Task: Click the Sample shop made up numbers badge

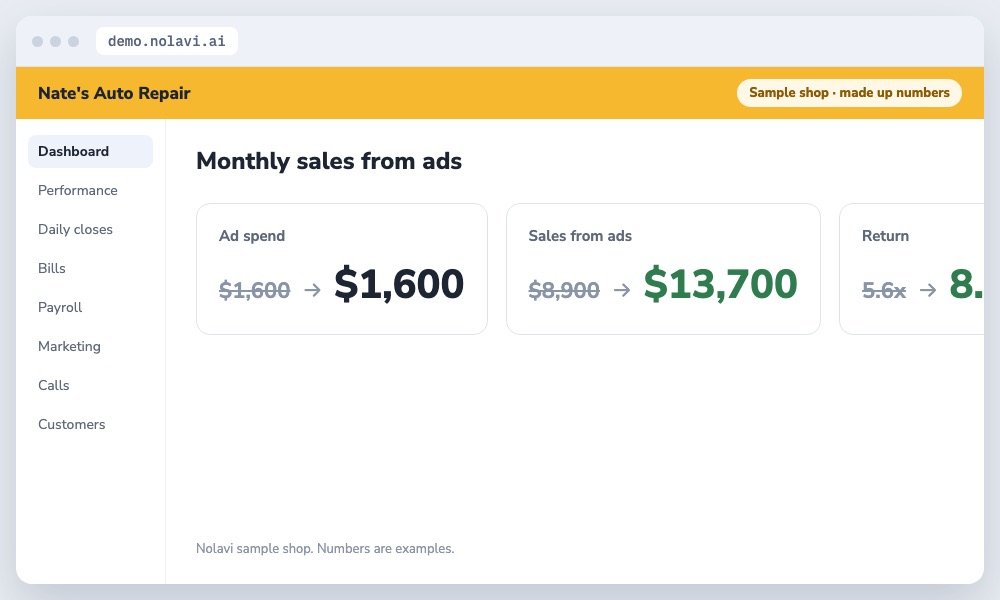Action: tap(849, 92)
